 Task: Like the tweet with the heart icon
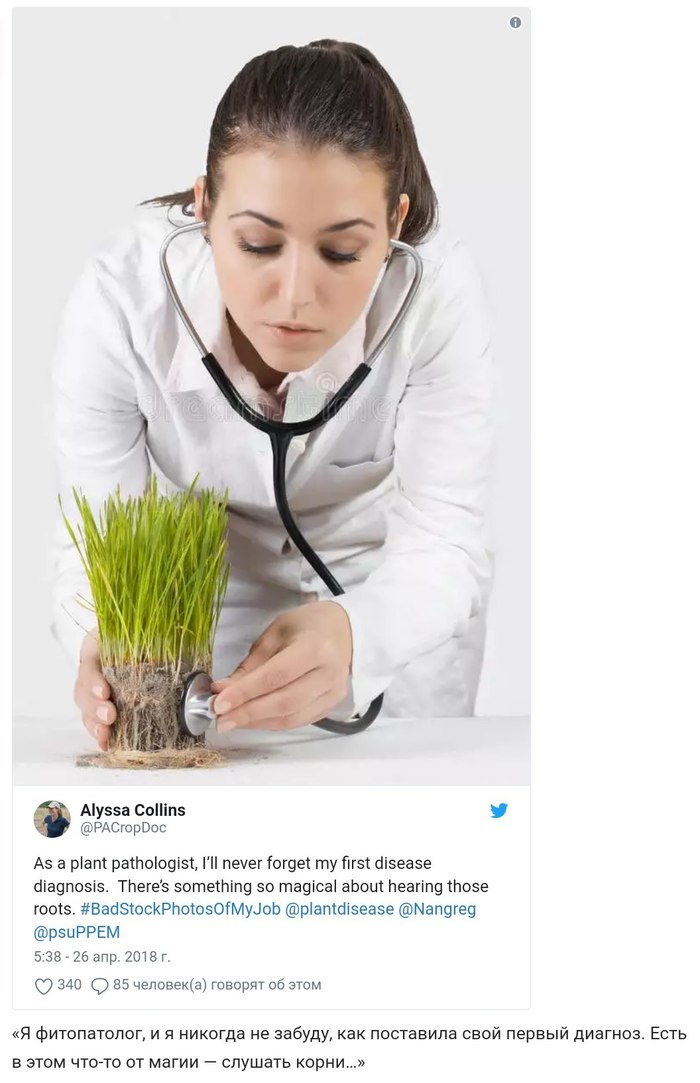[44, 986]
